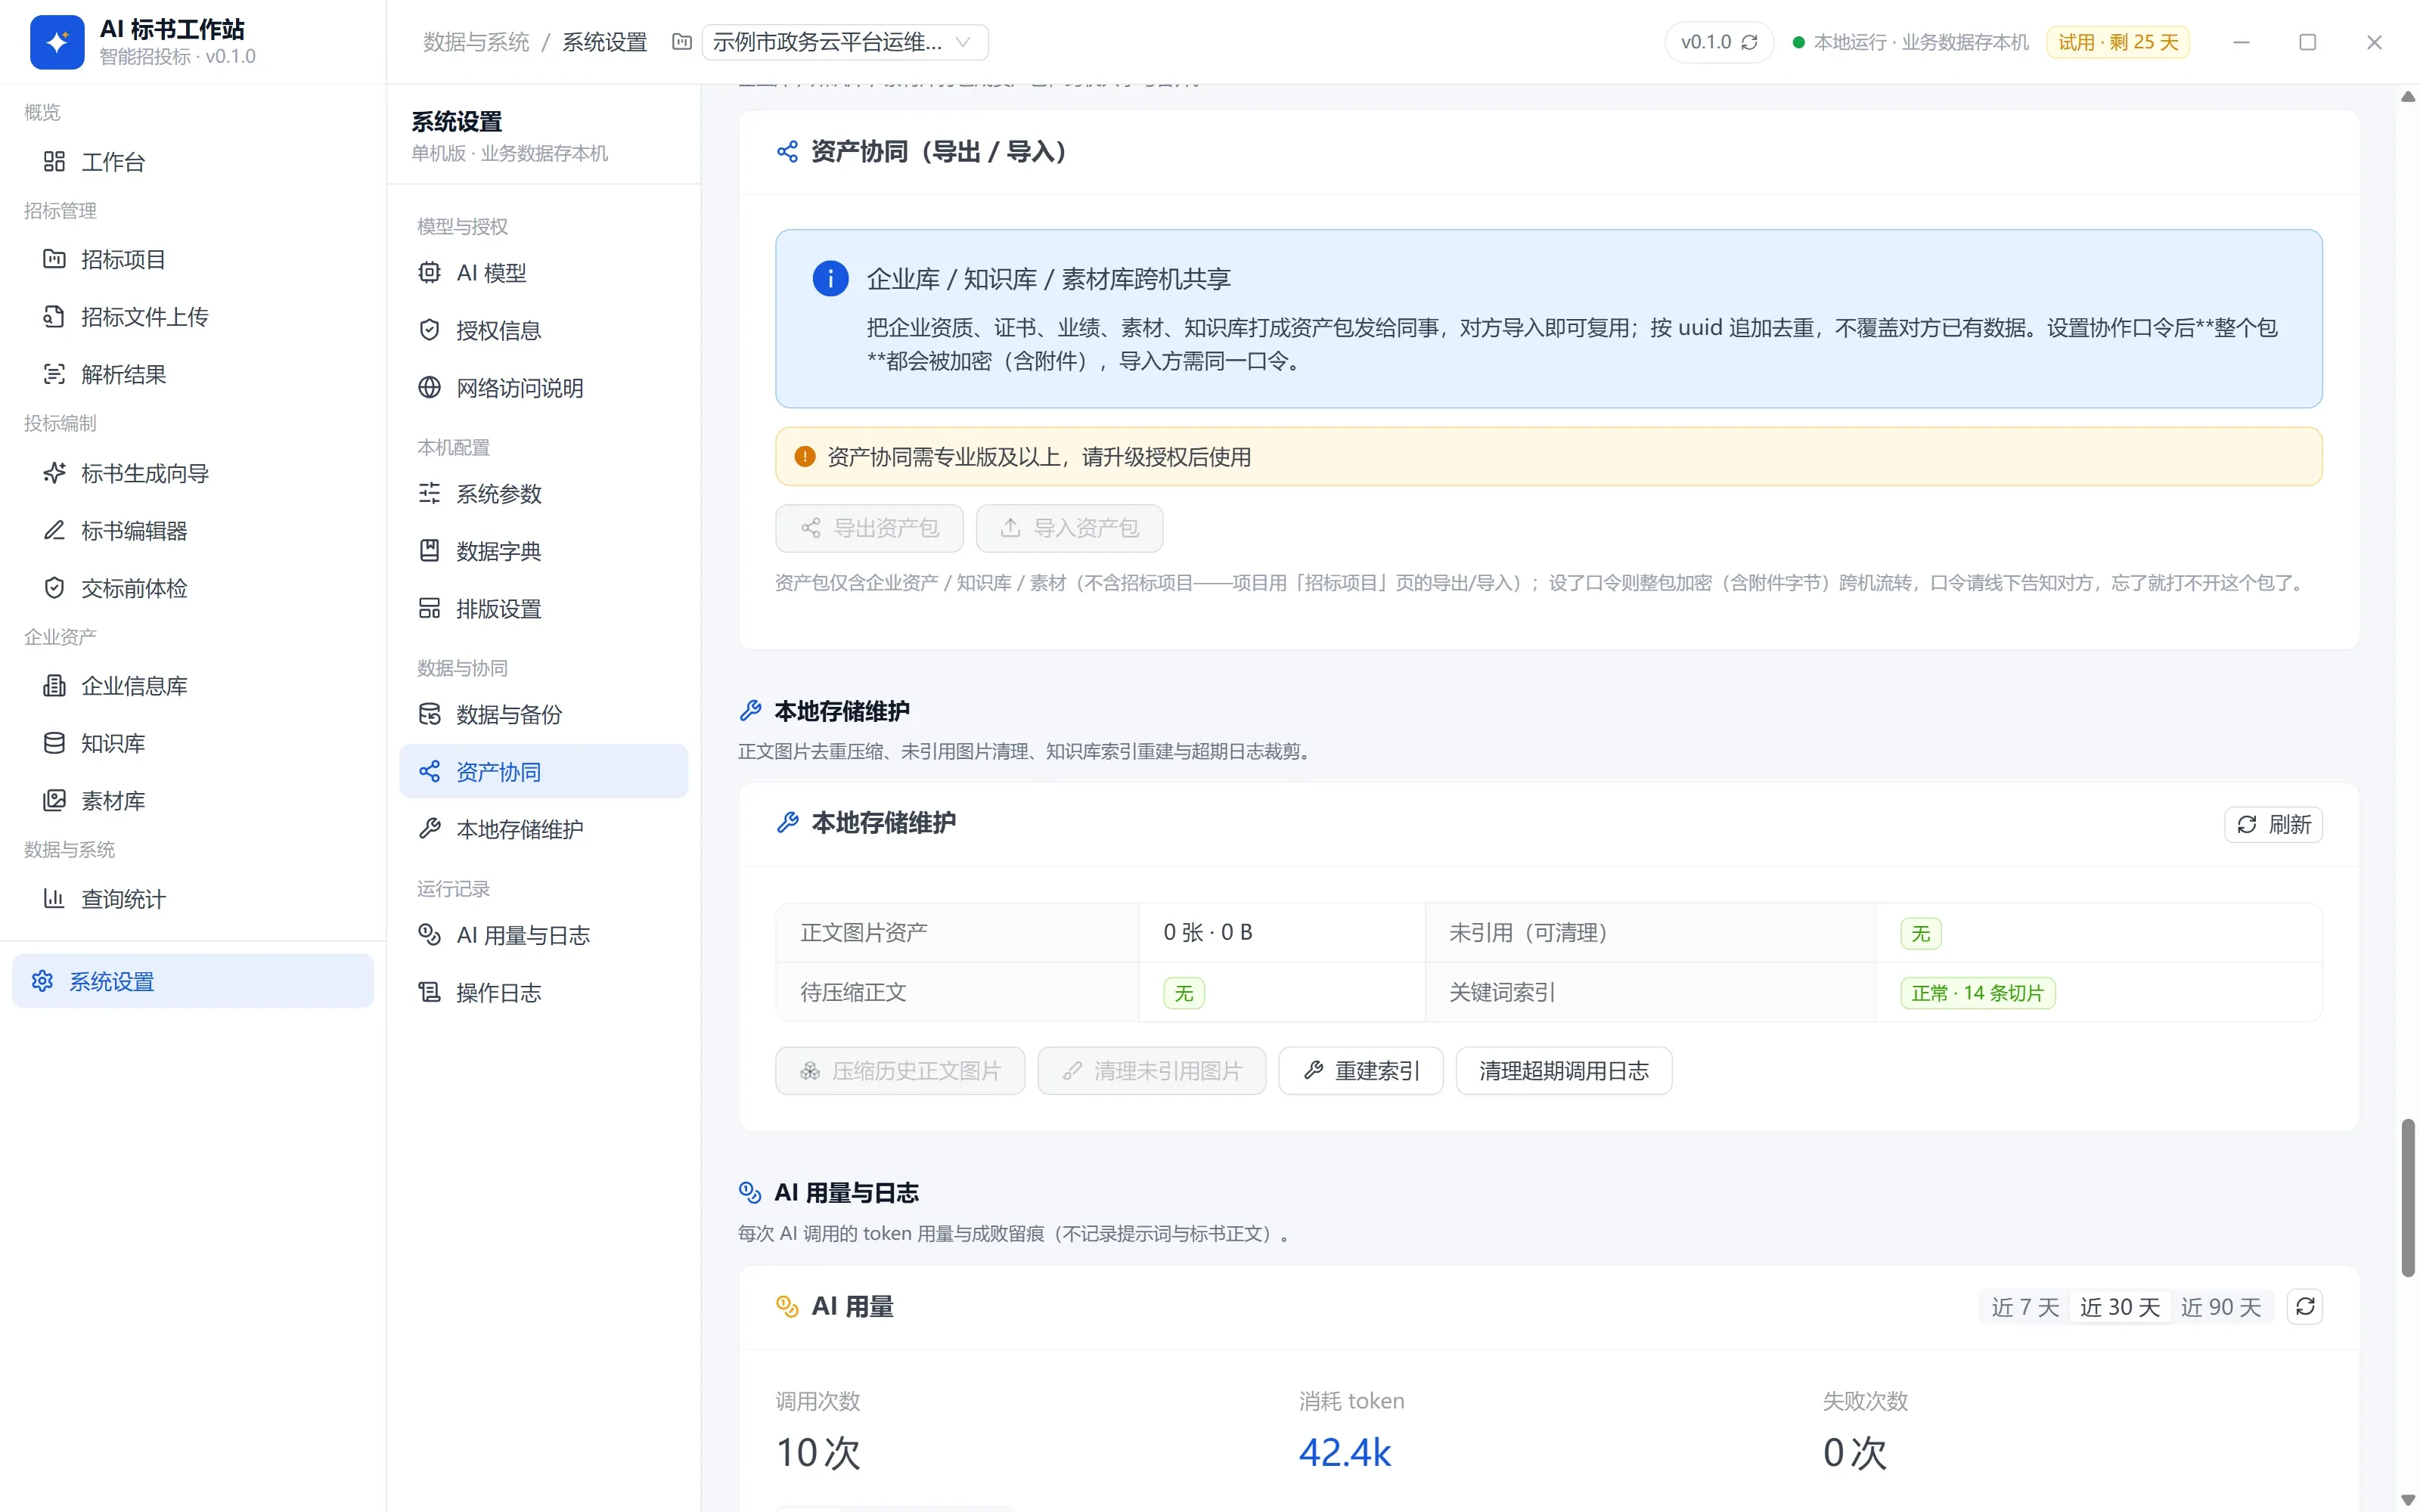Click the vertical scrollbar thumb
2420x1512 pixels.
point(2408,1198)
